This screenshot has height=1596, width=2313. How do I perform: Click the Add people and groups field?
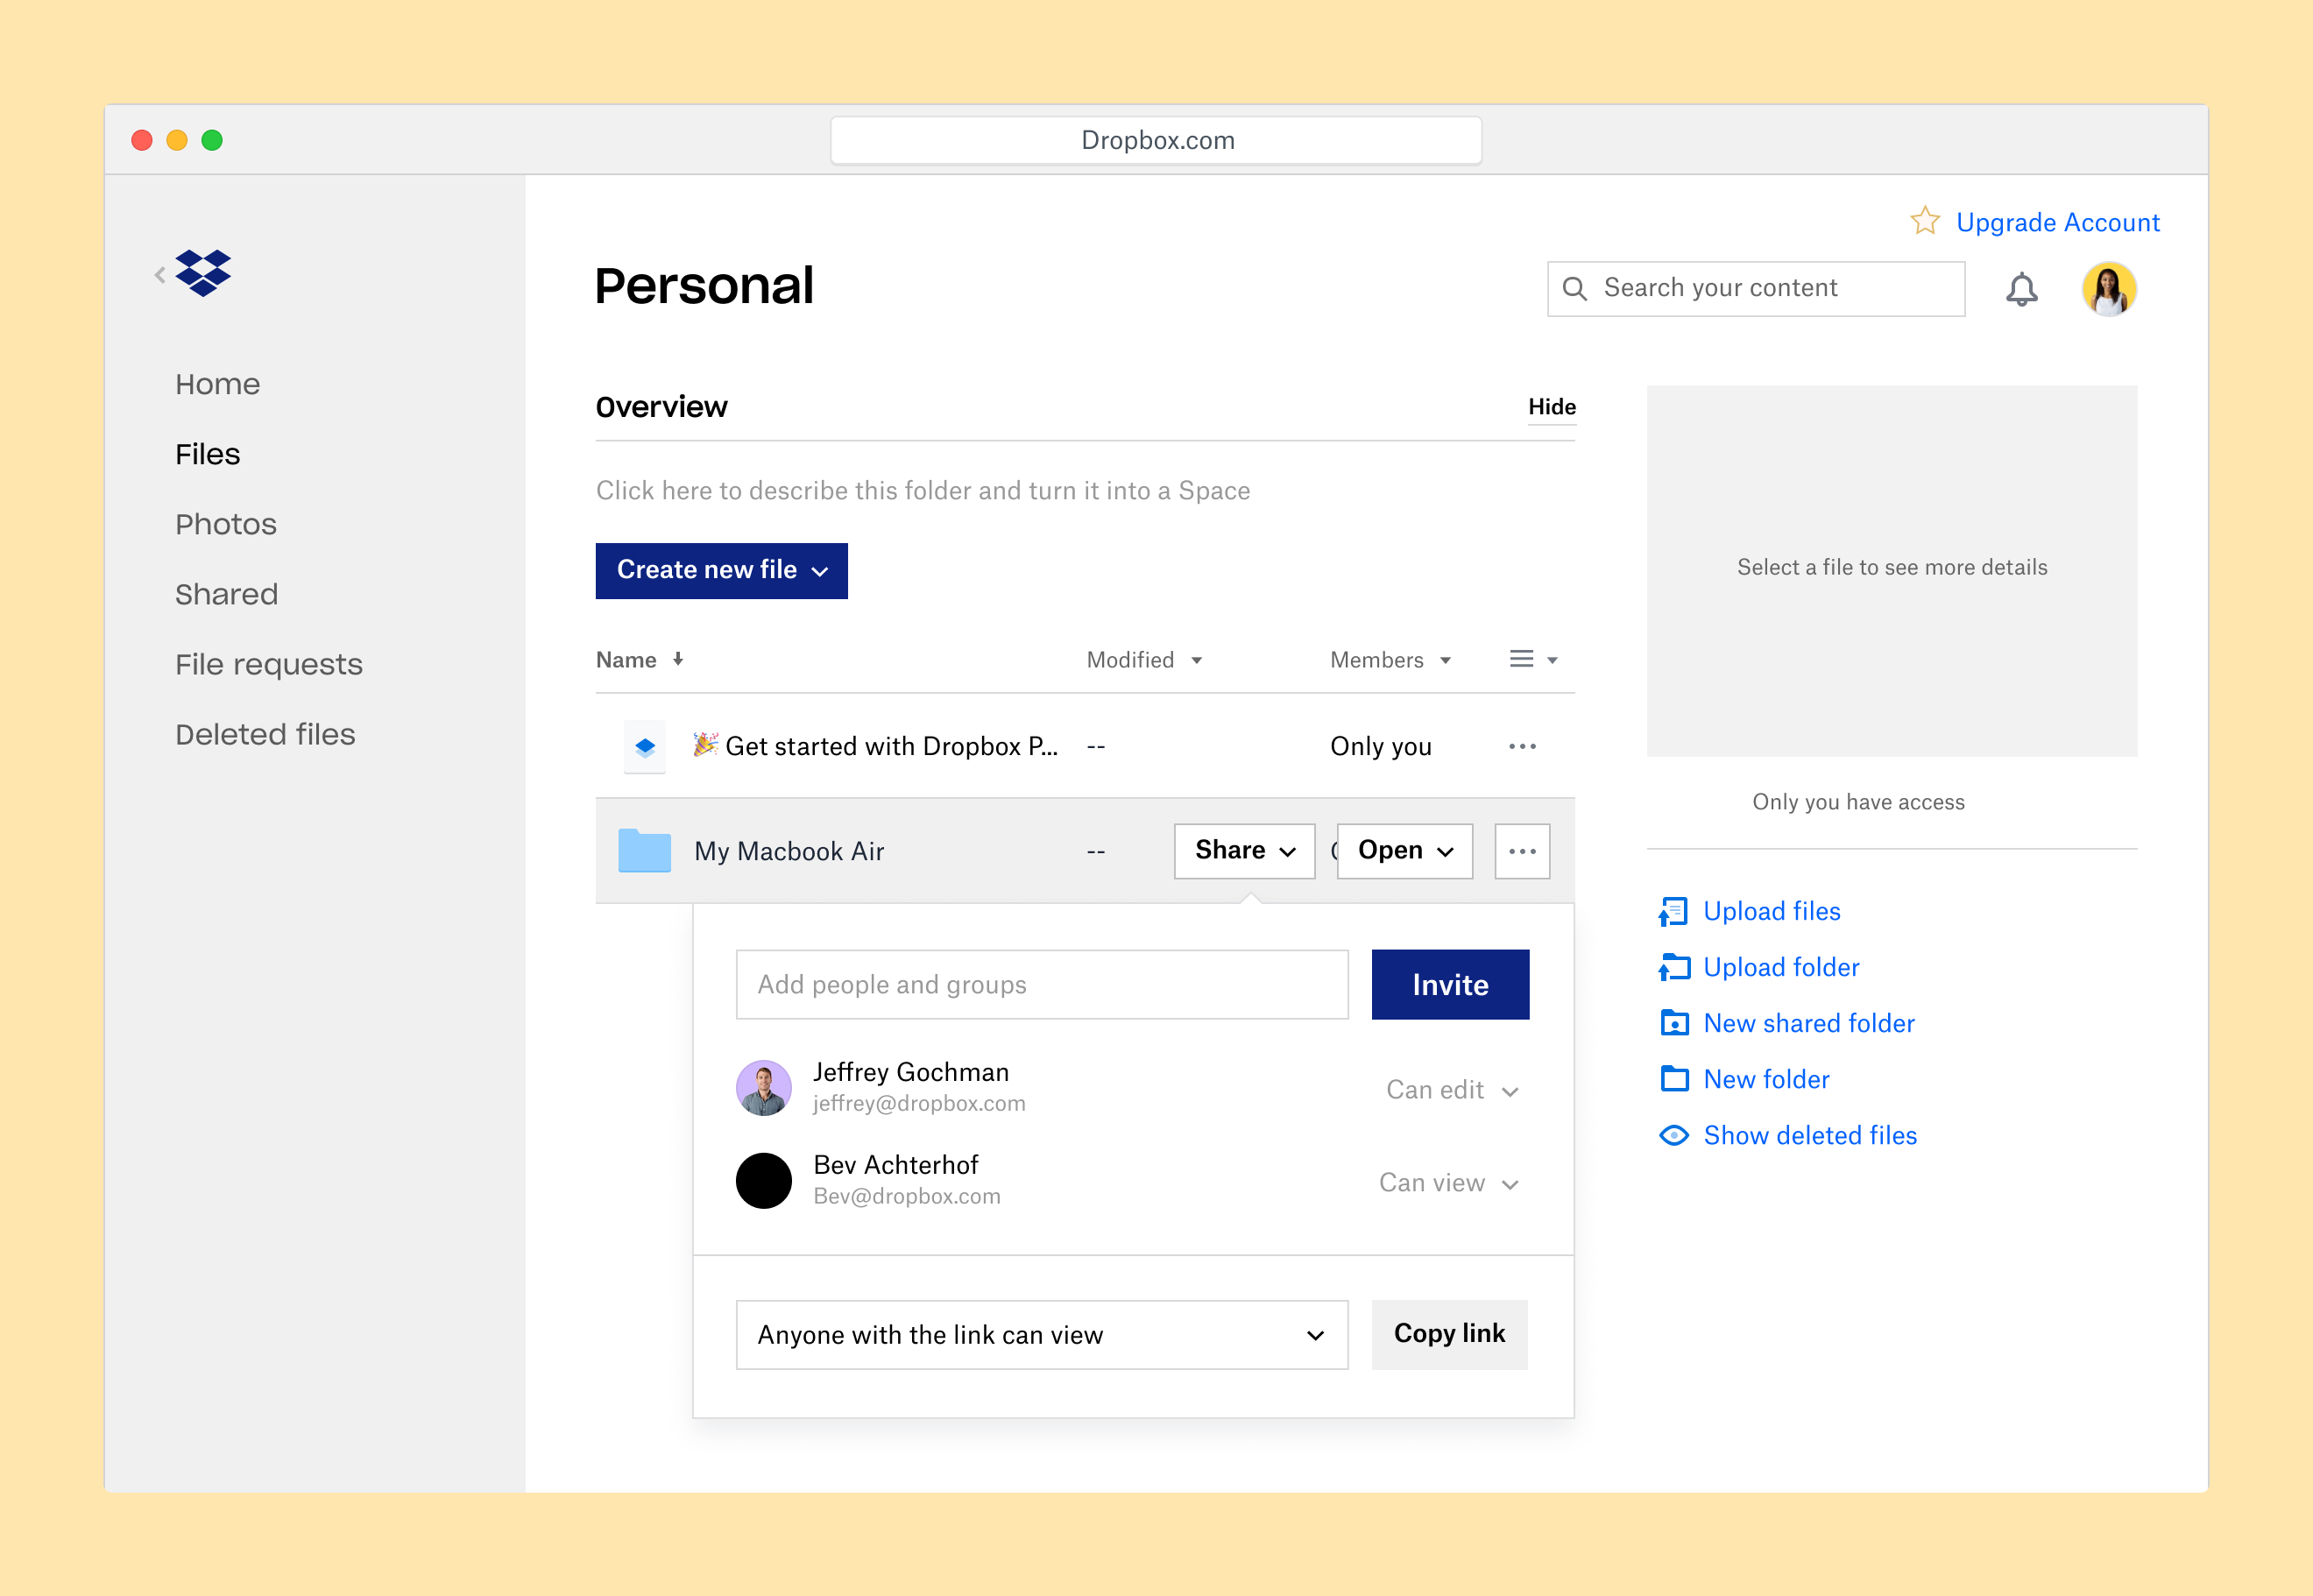point(1041,985)
